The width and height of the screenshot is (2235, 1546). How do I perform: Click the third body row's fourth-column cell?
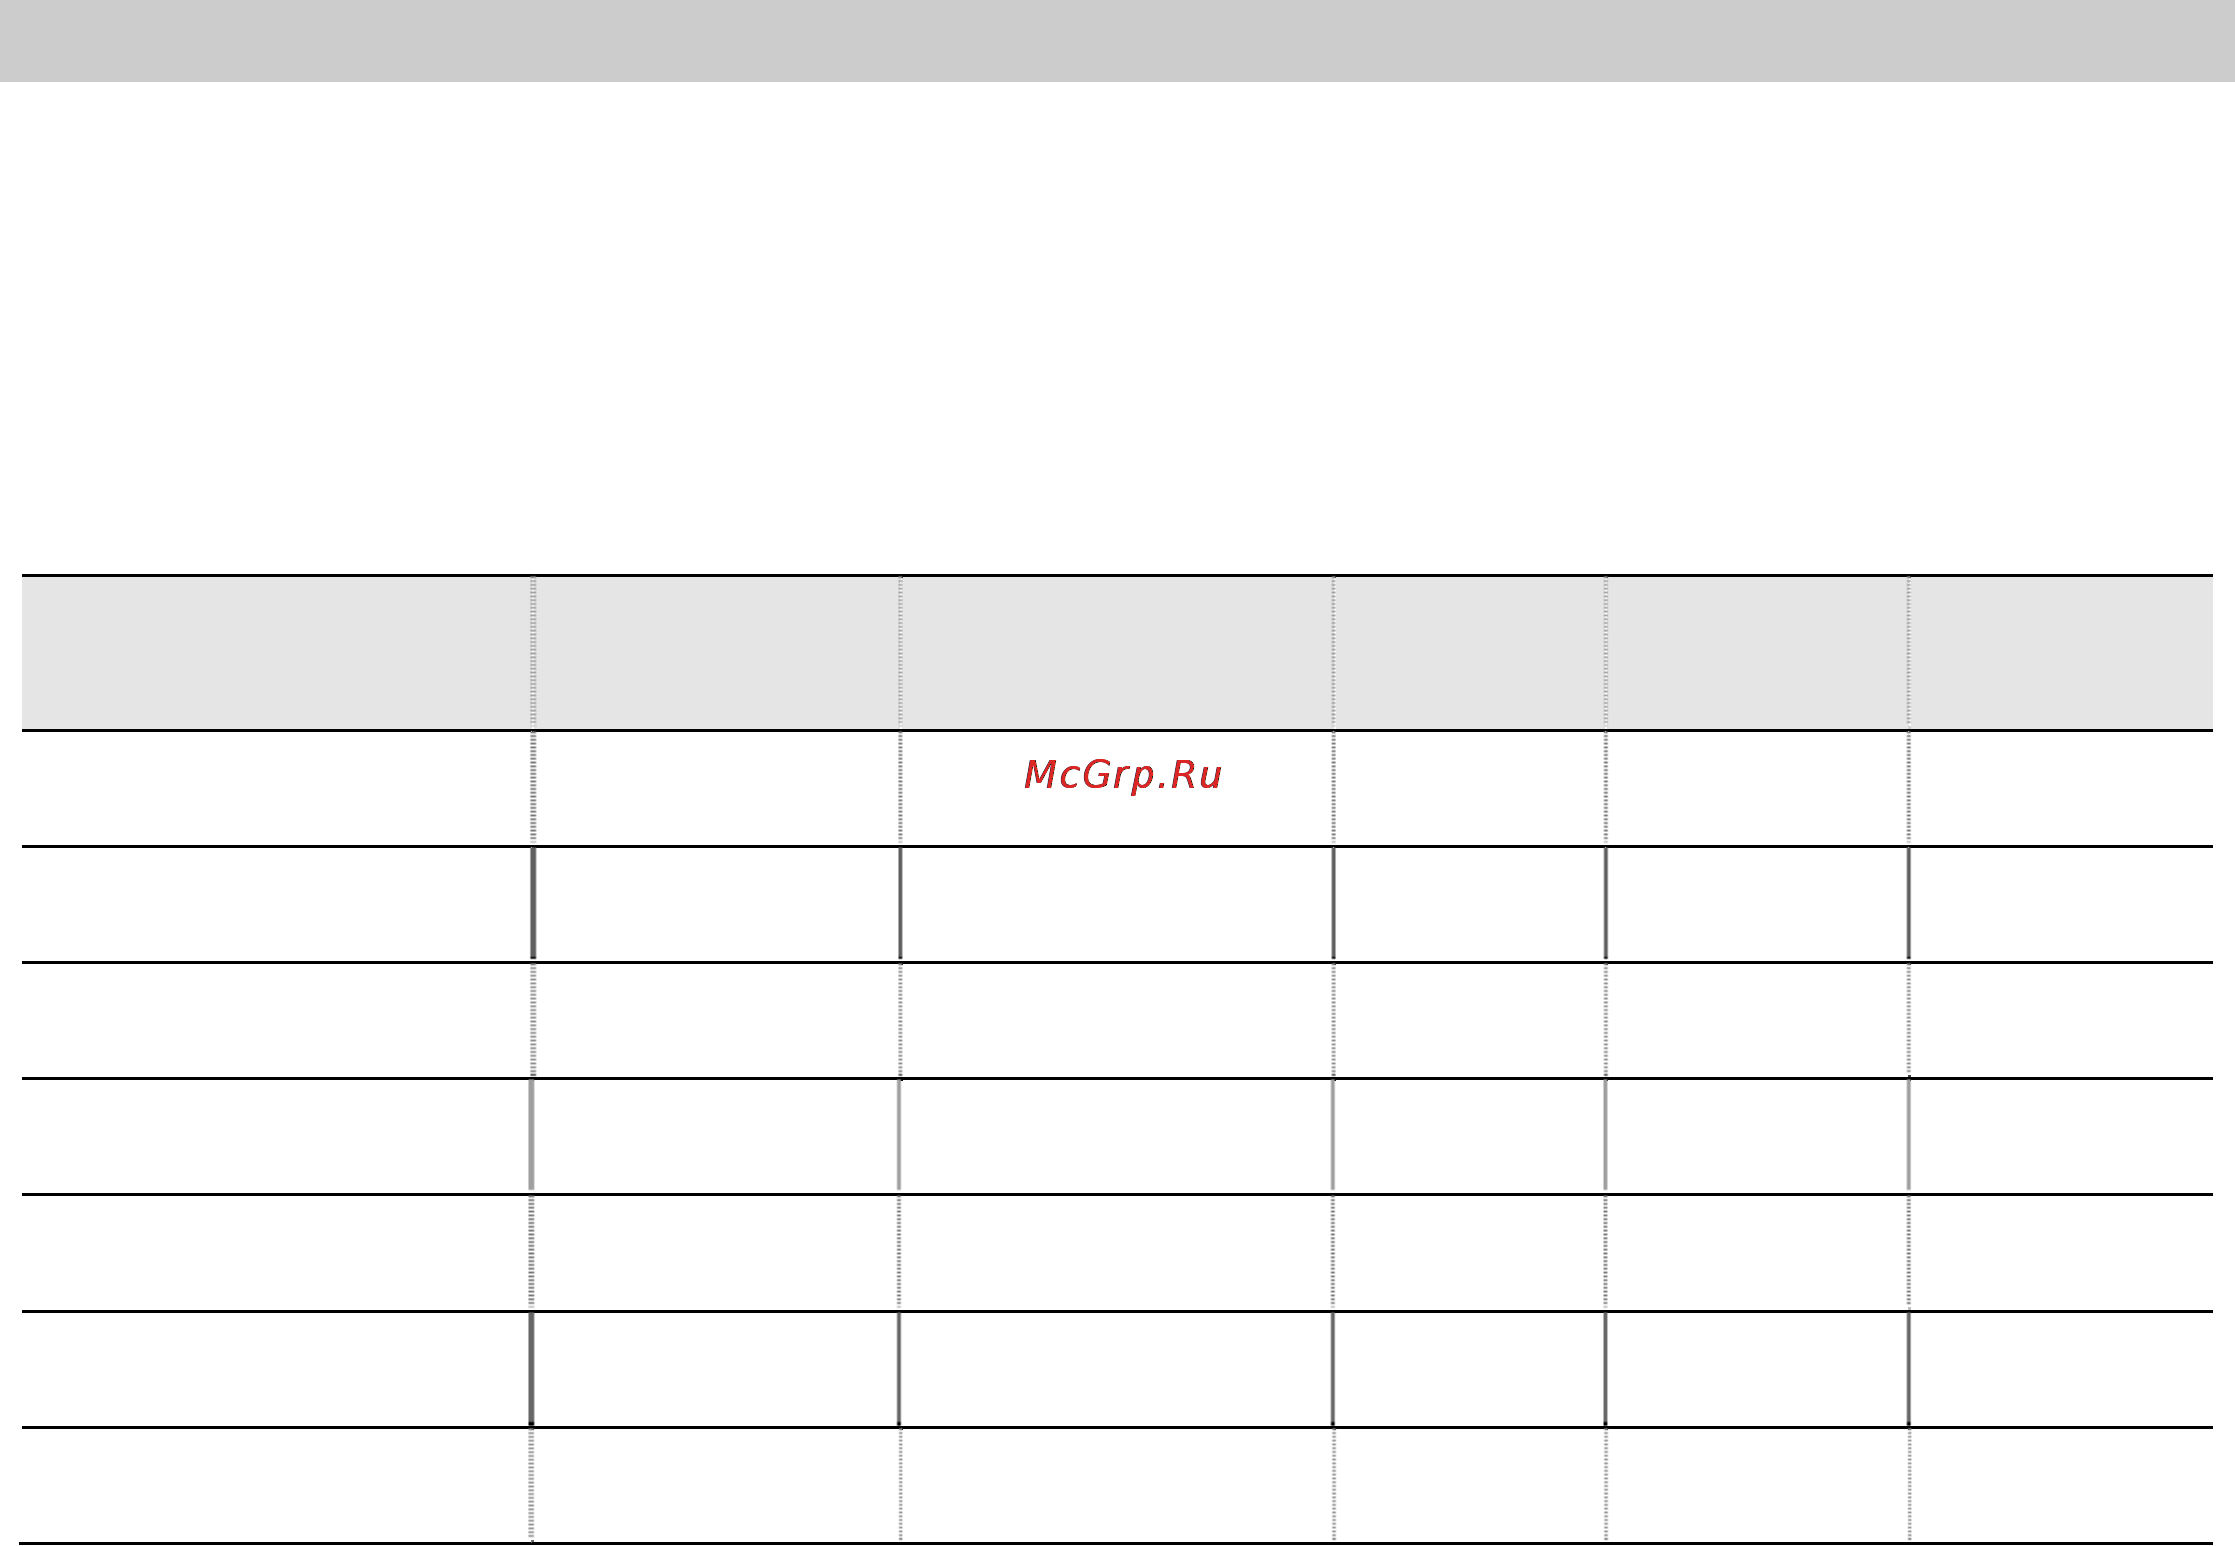click(1470, 1020)
